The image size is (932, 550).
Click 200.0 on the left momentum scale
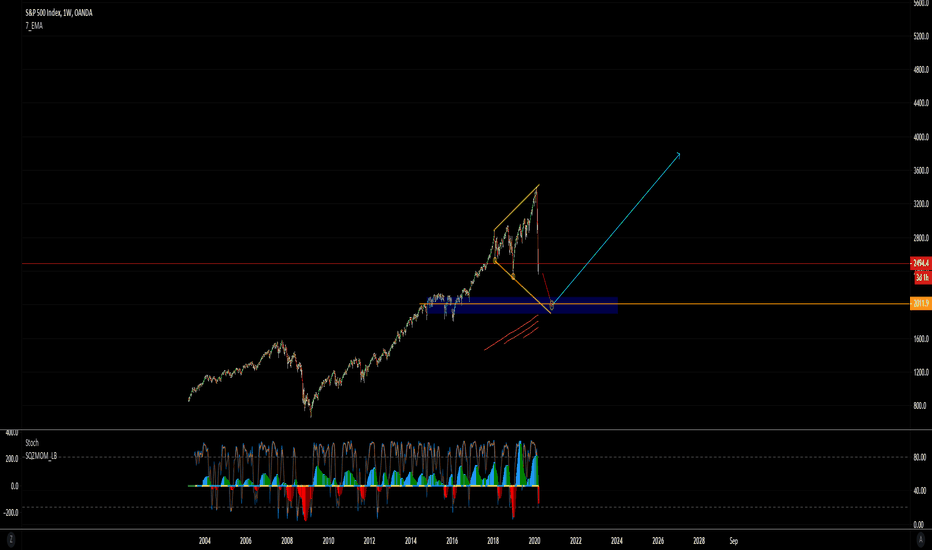(x=12, y=459)
